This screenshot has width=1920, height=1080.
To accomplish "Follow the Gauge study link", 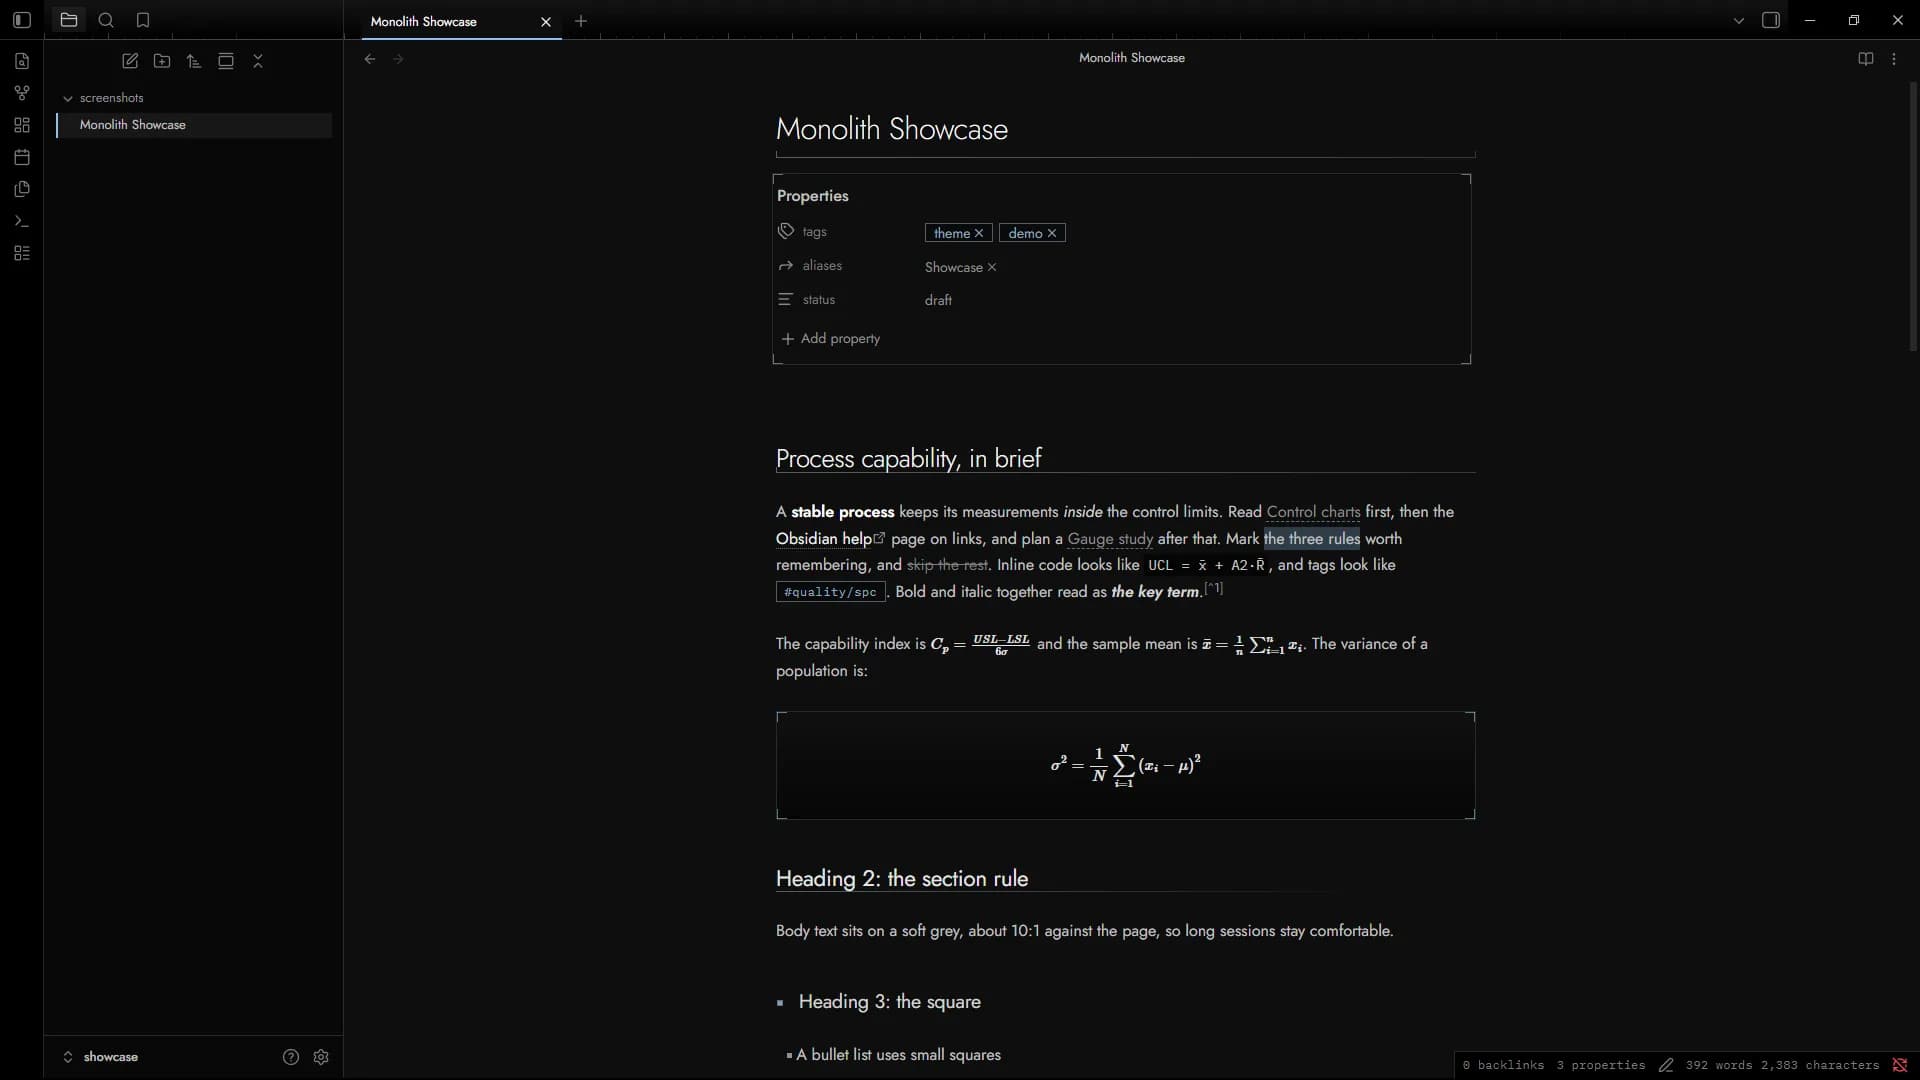I will click(1110, 539).
